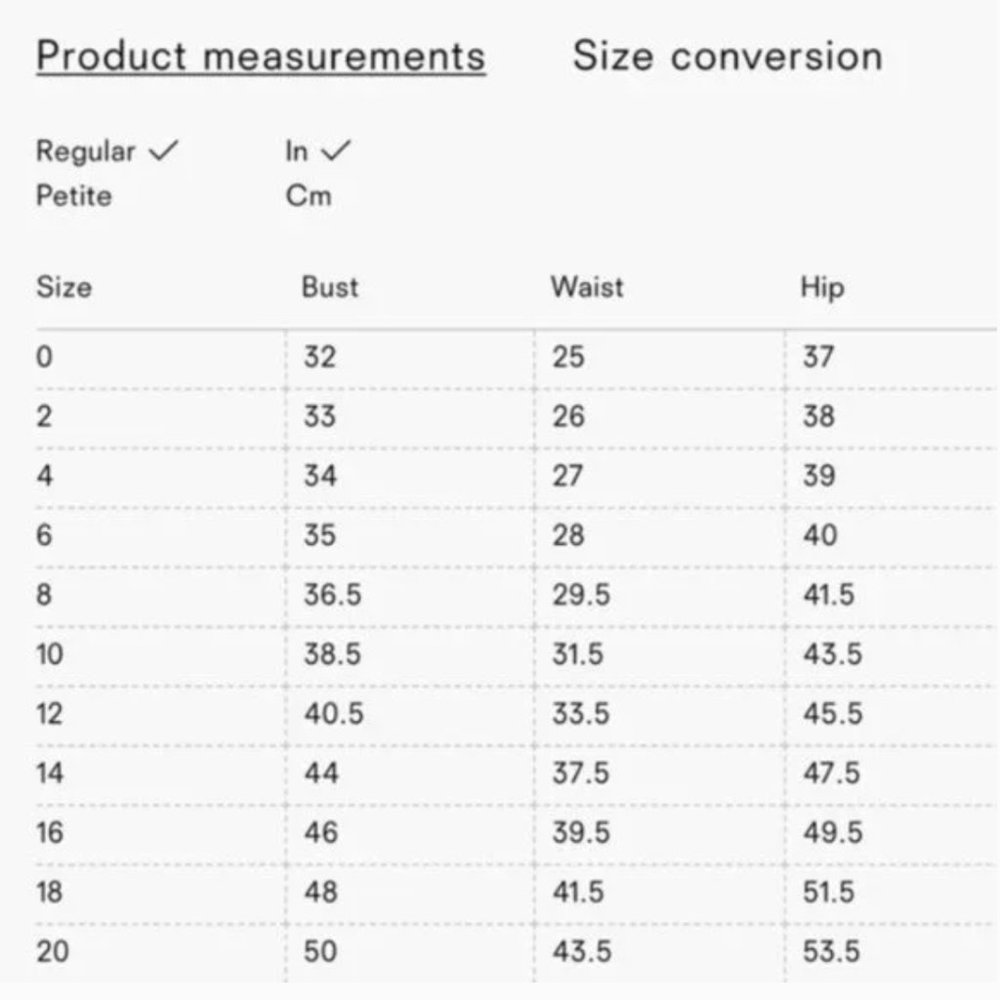The height and width of the screenshot is (1000, 1000).
Task: Click the Hip column header
Action: pos(822,288)
